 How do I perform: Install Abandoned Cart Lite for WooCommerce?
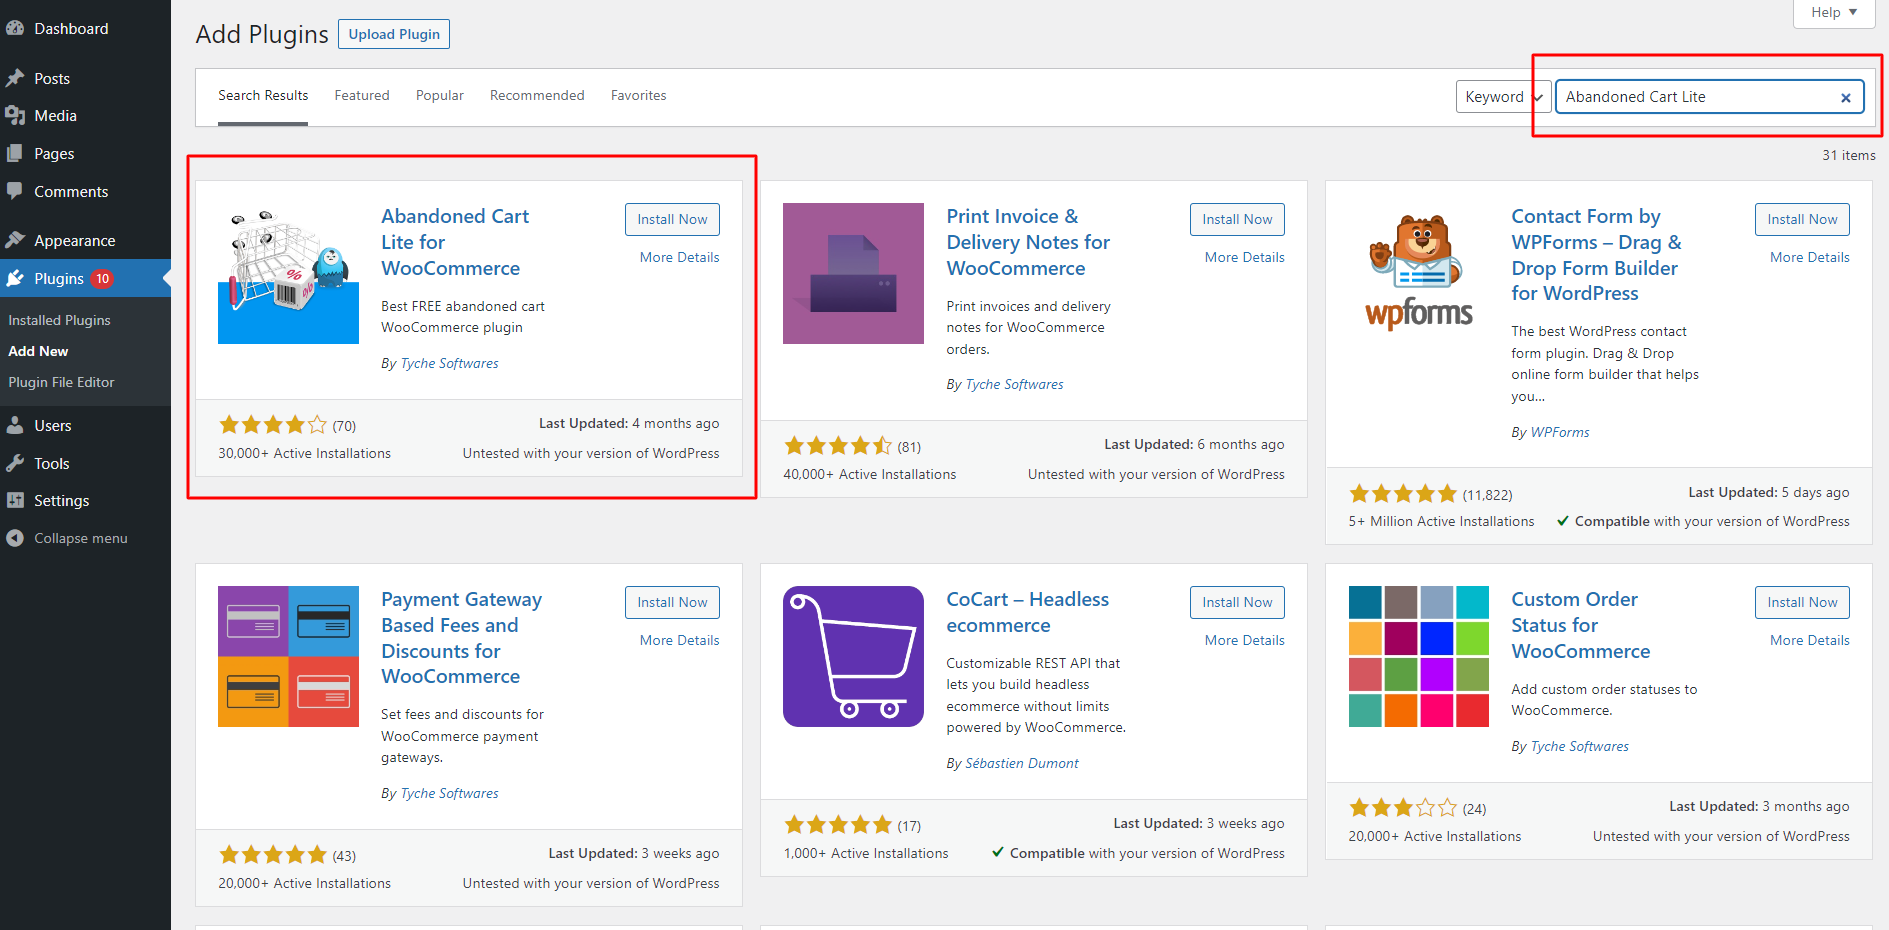tap(672, 220)
